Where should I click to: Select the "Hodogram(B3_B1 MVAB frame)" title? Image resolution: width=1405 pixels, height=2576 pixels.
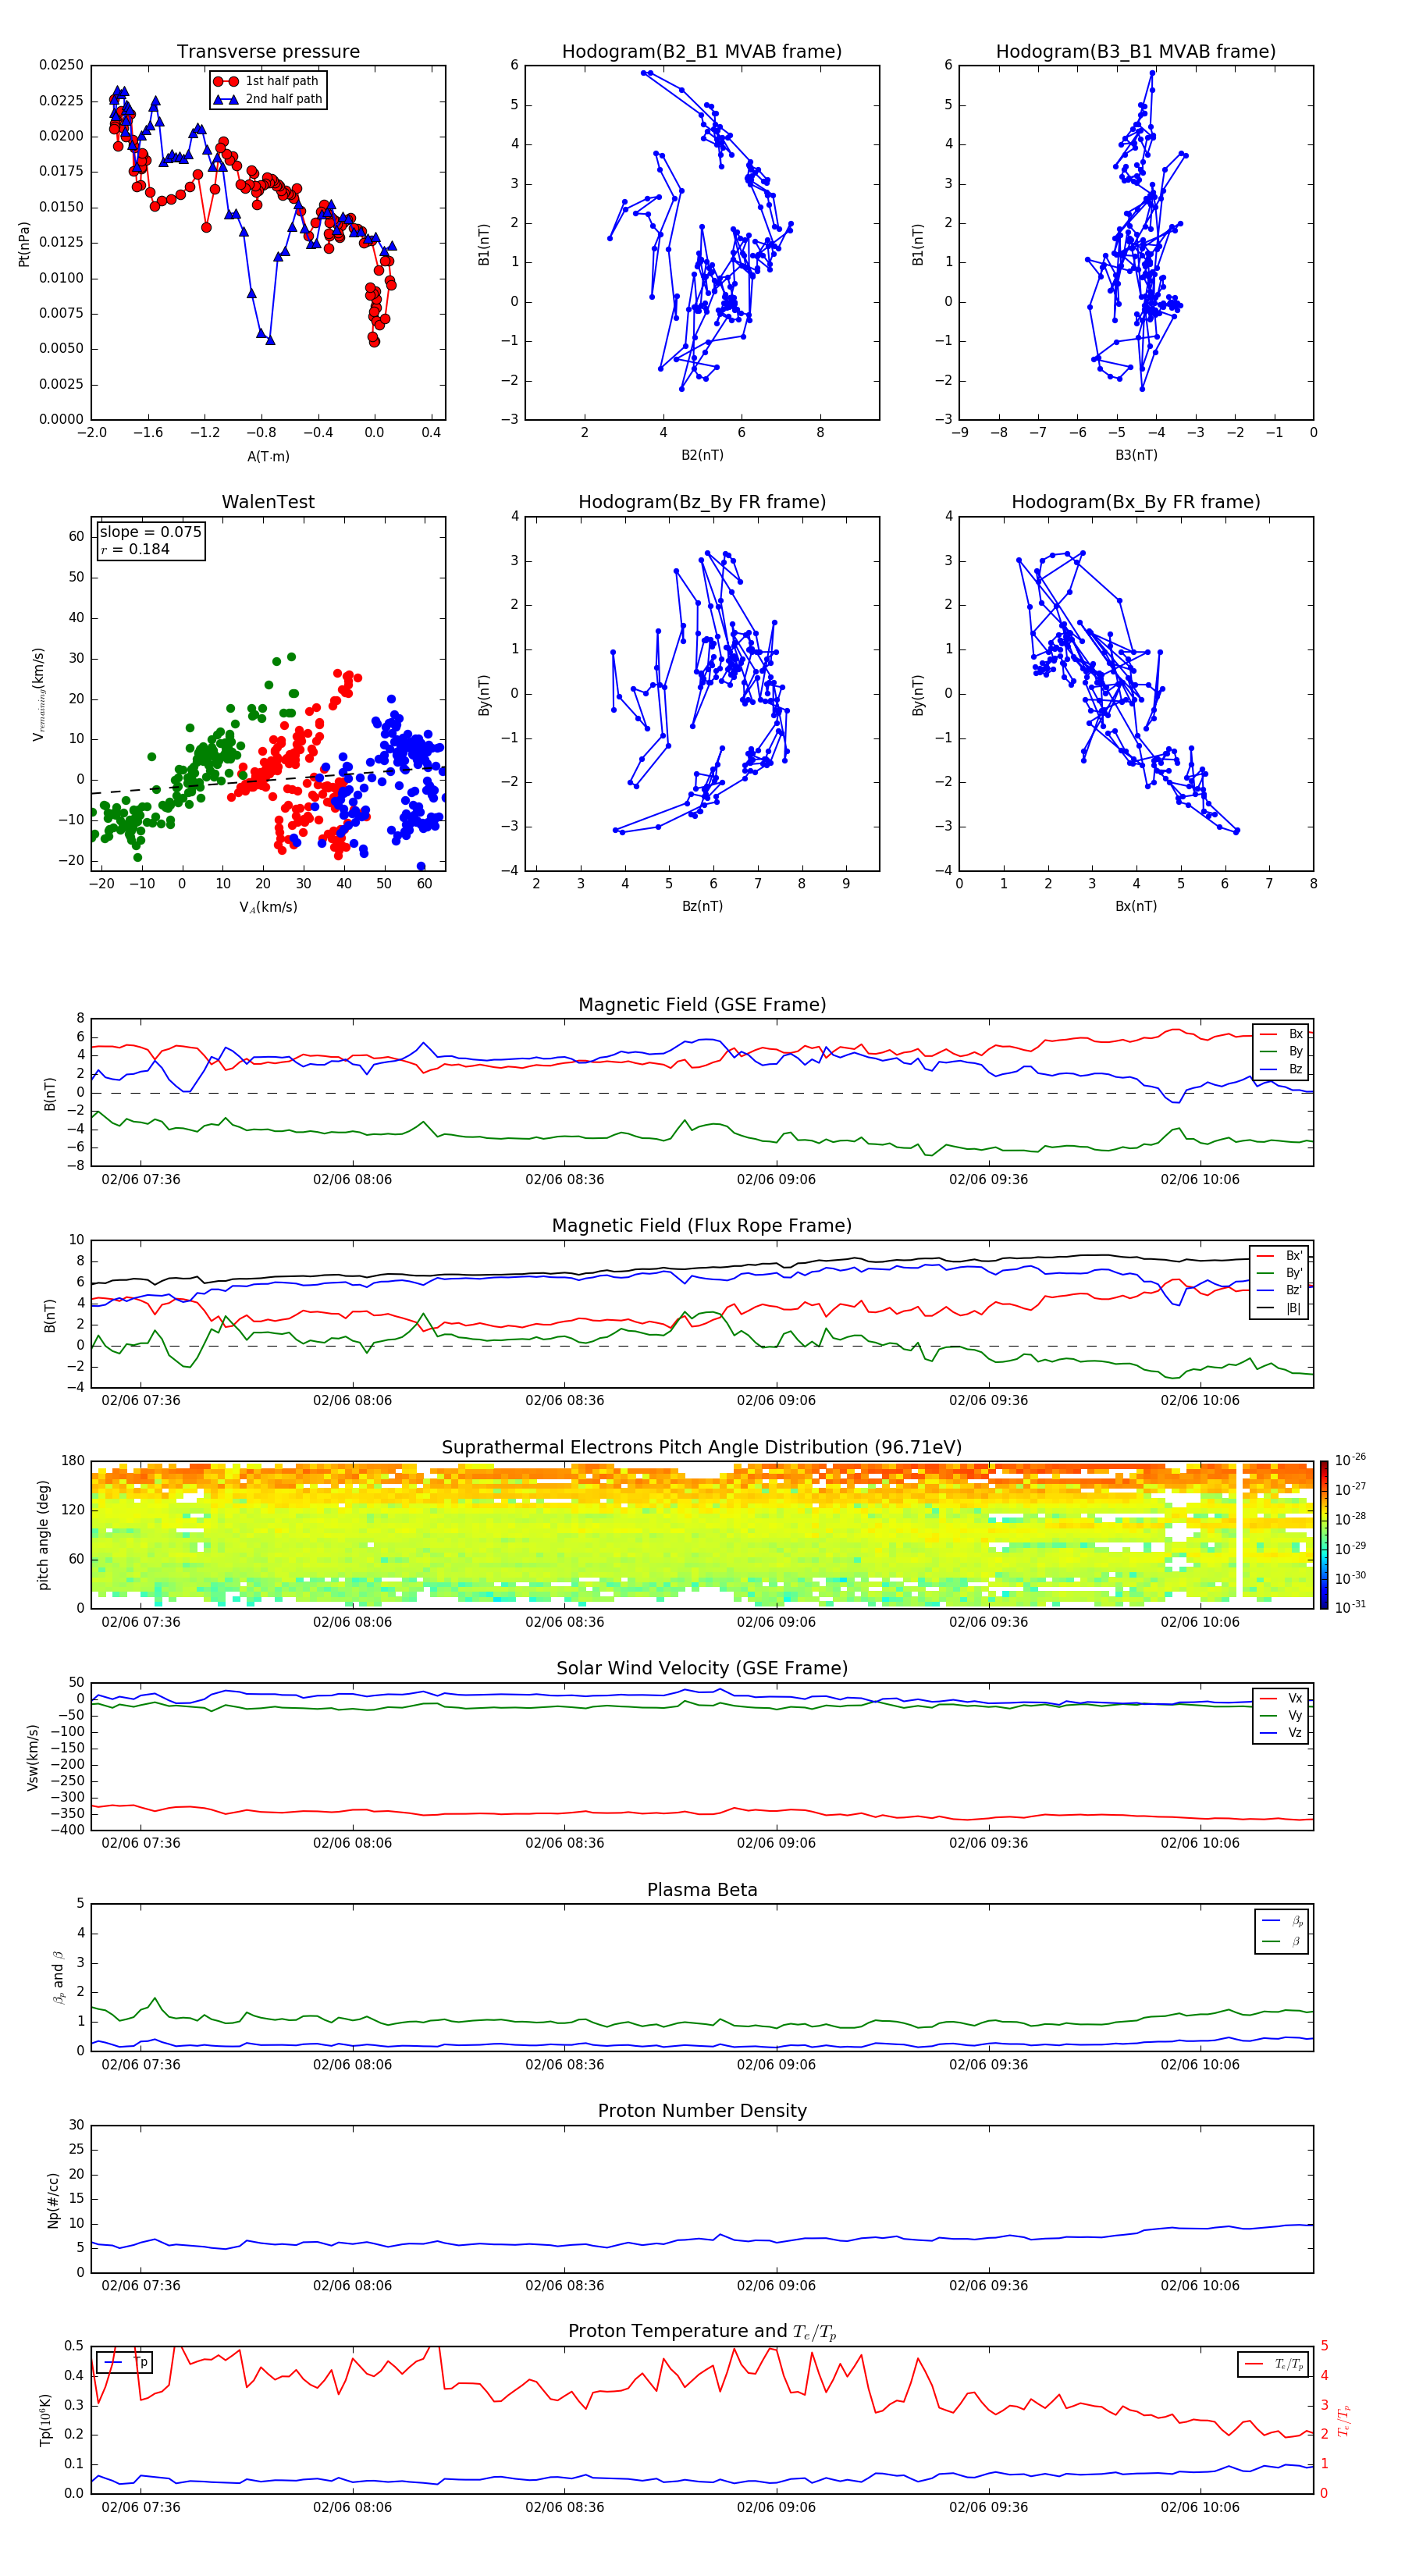click(x=1136, y=52)
